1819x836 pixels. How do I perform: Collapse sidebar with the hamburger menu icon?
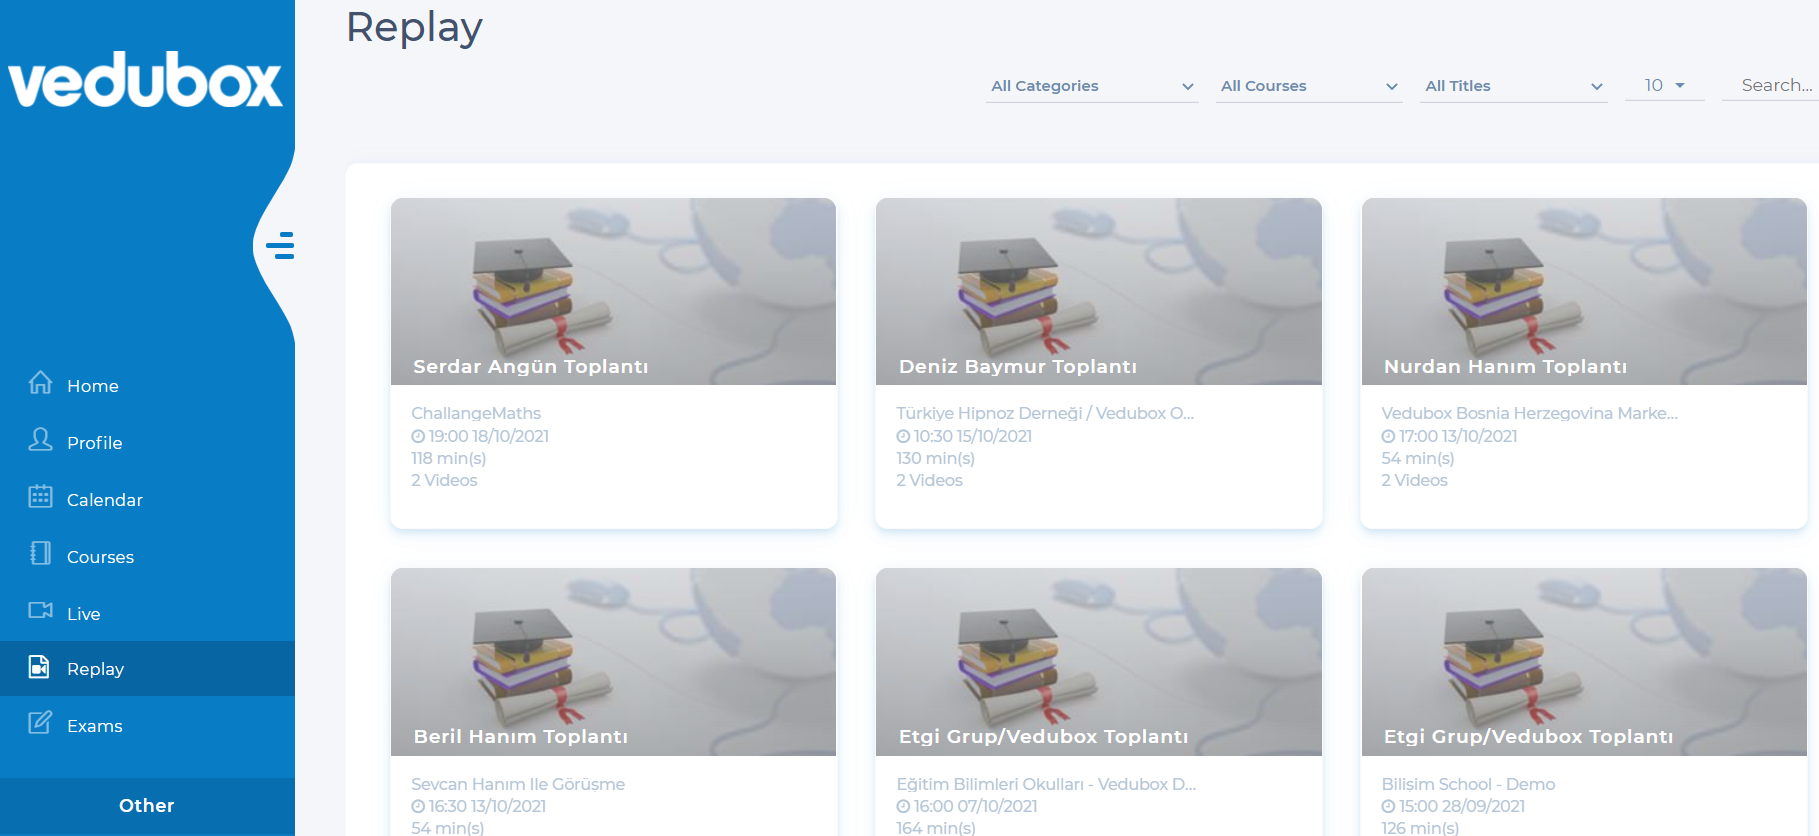280,245
